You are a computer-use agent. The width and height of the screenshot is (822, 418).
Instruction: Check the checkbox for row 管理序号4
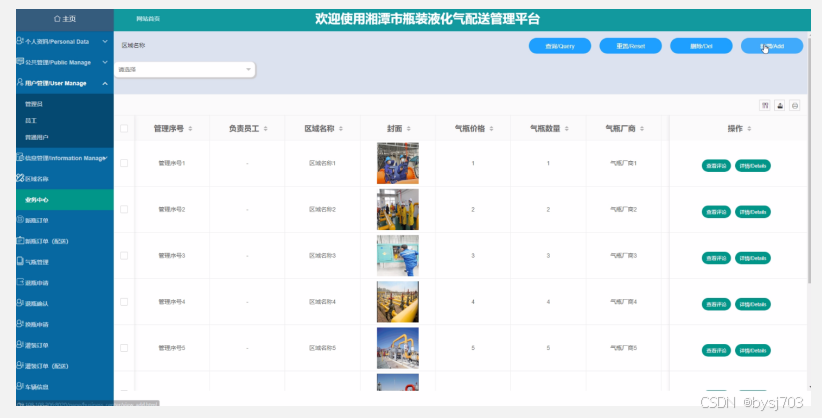124,302
